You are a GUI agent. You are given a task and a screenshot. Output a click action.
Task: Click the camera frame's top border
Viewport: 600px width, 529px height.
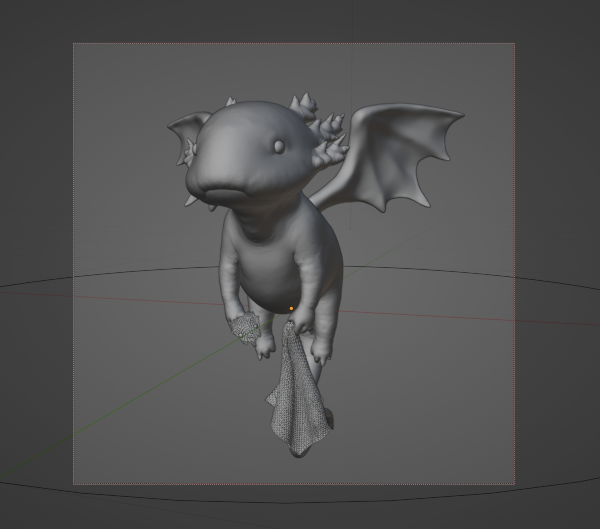300,43
